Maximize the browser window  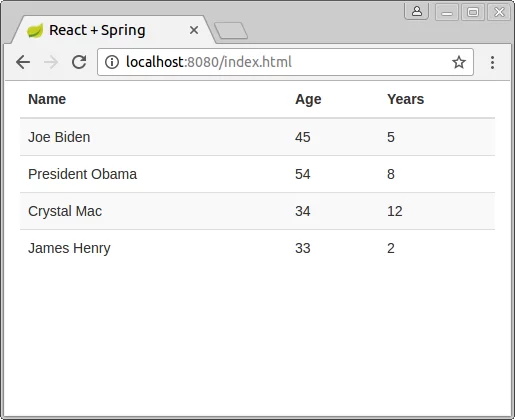473,12
